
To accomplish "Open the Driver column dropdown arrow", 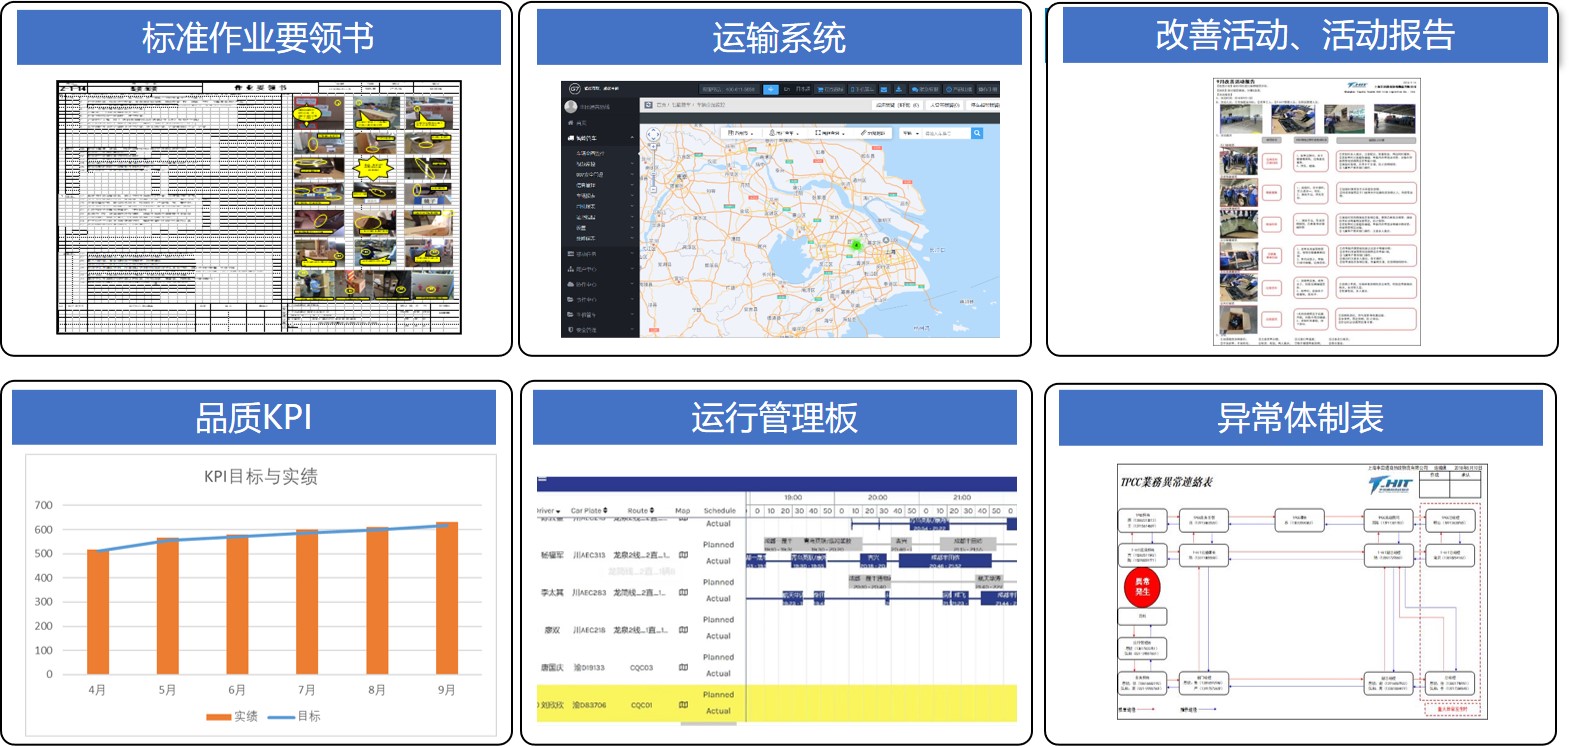I will coord(558,511).
